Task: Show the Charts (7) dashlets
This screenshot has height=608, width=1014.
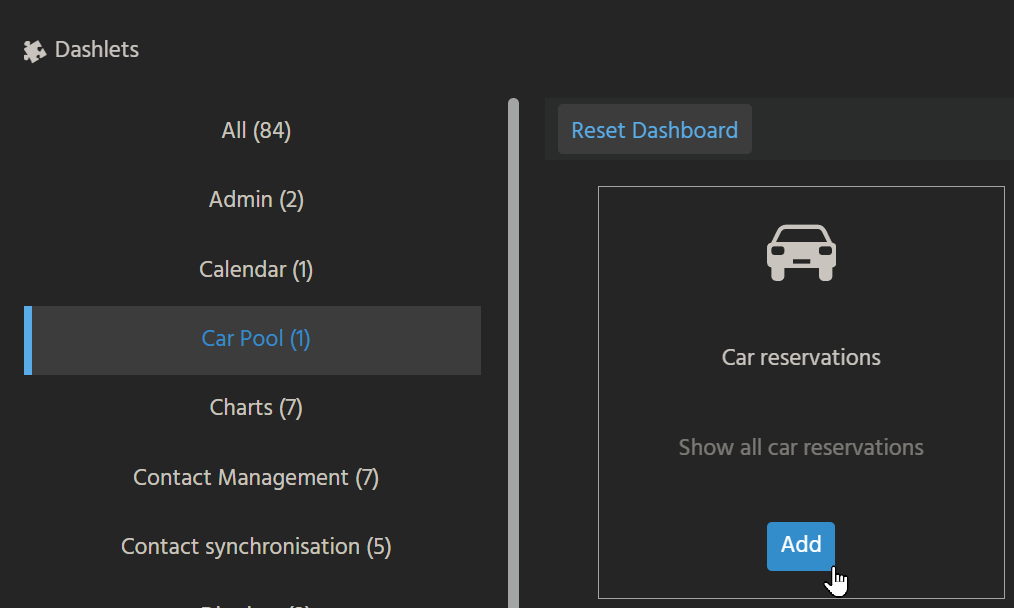Action: 256,408
